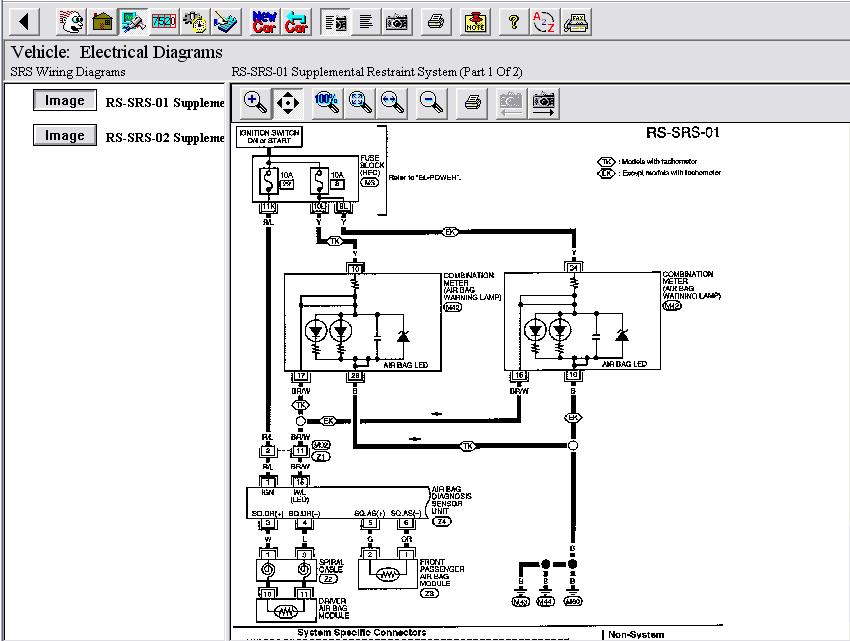The height and width of the screenshot is (641, 850).
Task: Open the Note icon in top toolbar
Action: click(476, 21)
